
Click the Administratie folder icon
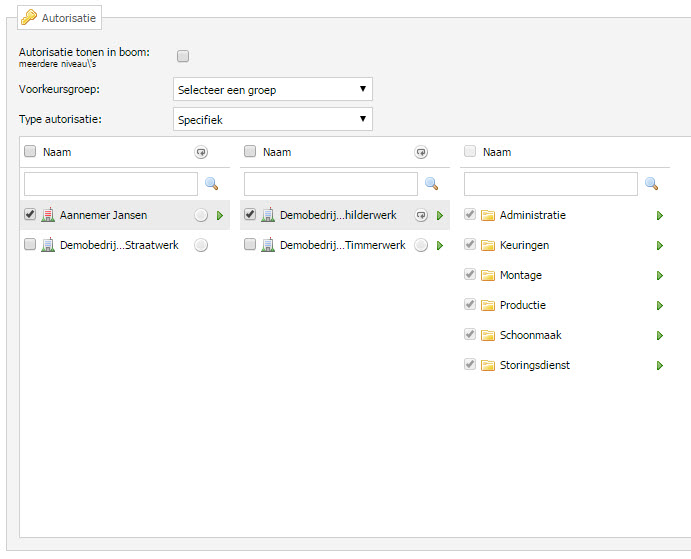tap(488, 215)
